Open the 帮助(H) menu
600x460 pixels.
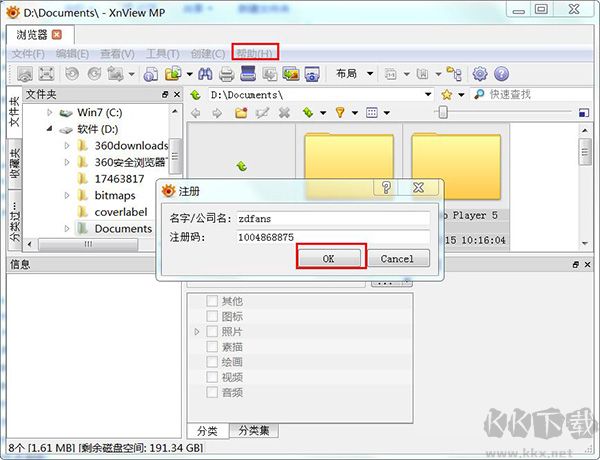click(254, 53)
